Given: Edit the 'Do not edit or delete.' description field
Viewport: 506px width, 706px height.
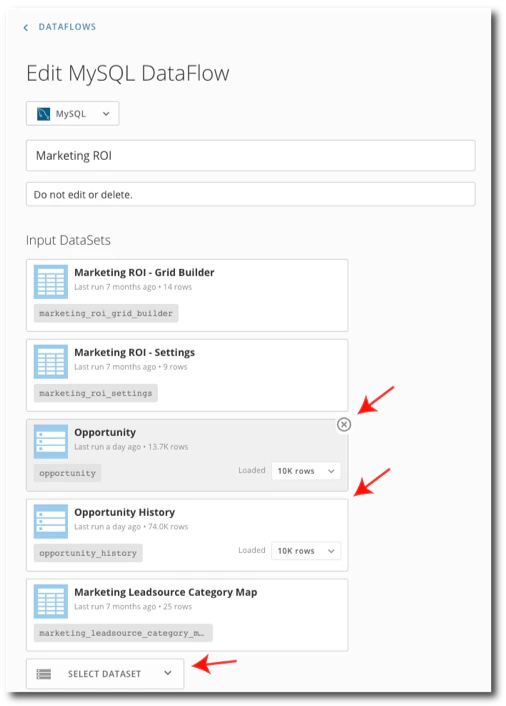Looking at the screenshot, I should (x=250, y=194).
